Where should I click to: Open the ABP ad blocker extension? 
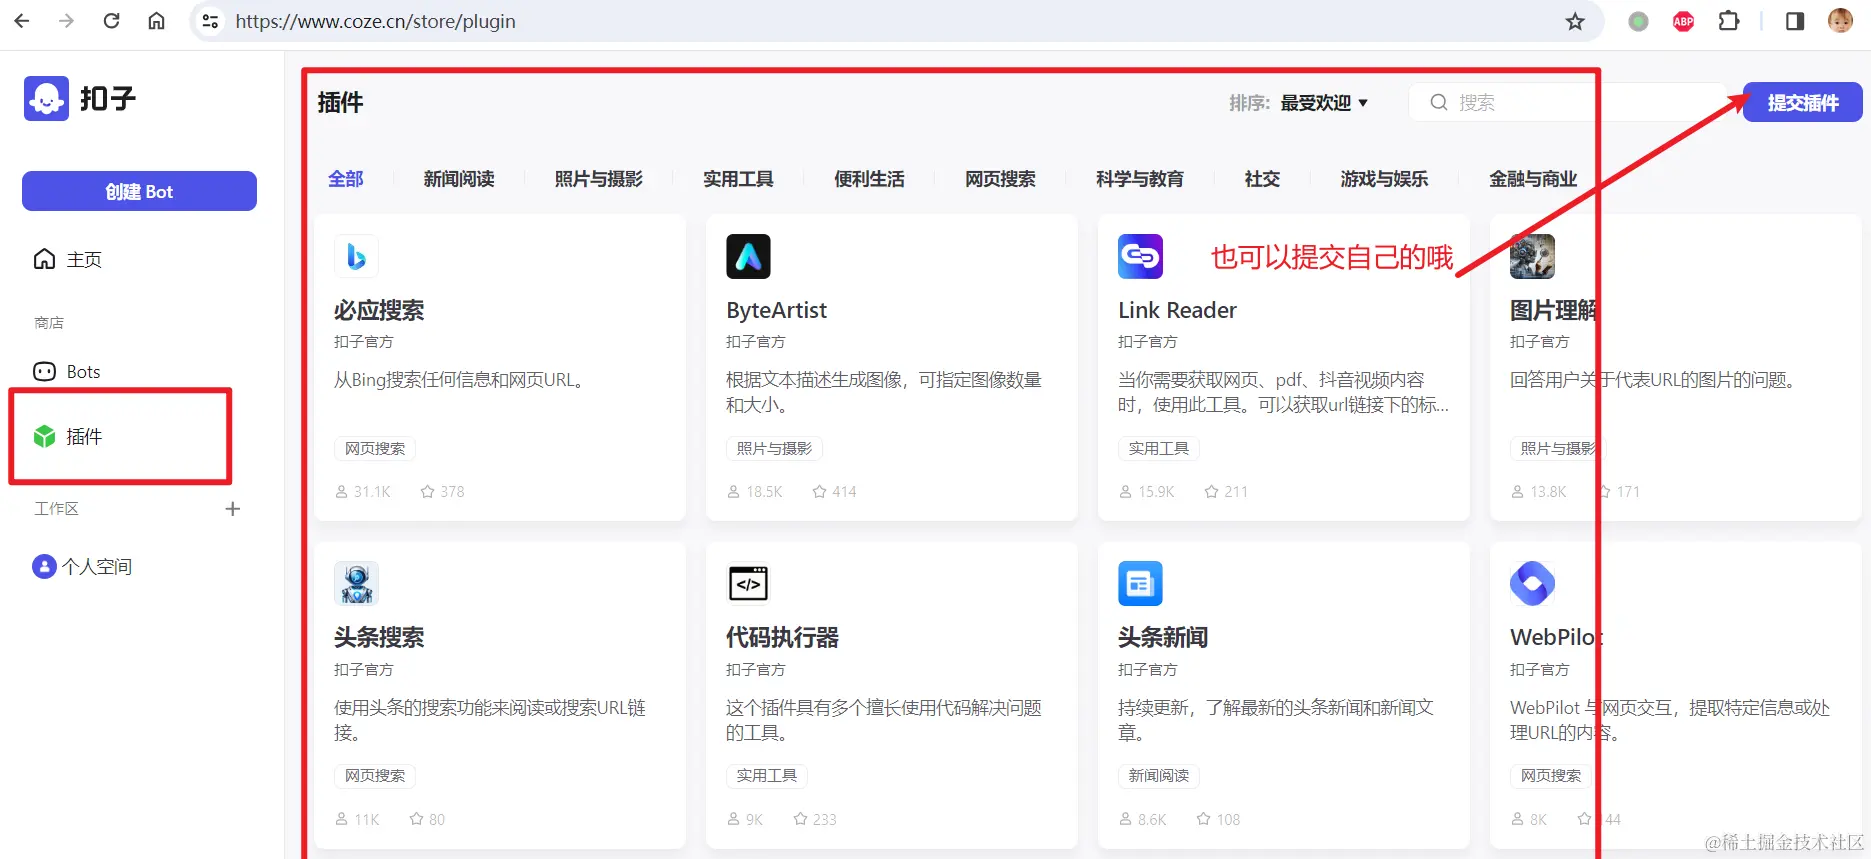[1684, 21]
